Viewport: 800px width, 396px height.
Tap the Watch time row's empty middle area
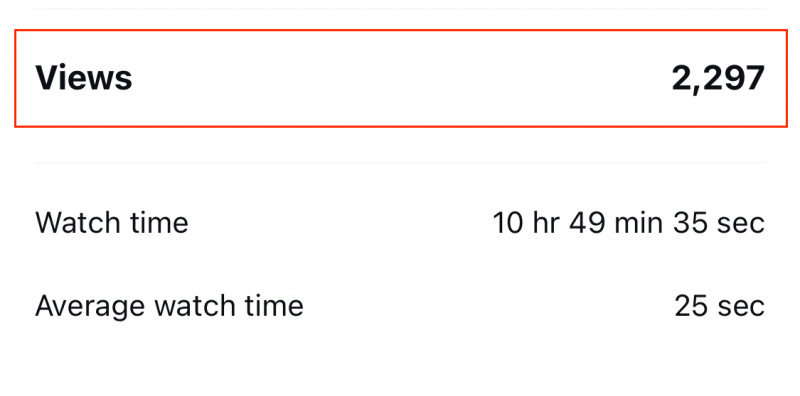pyautogui.click(x=340, y=223)
